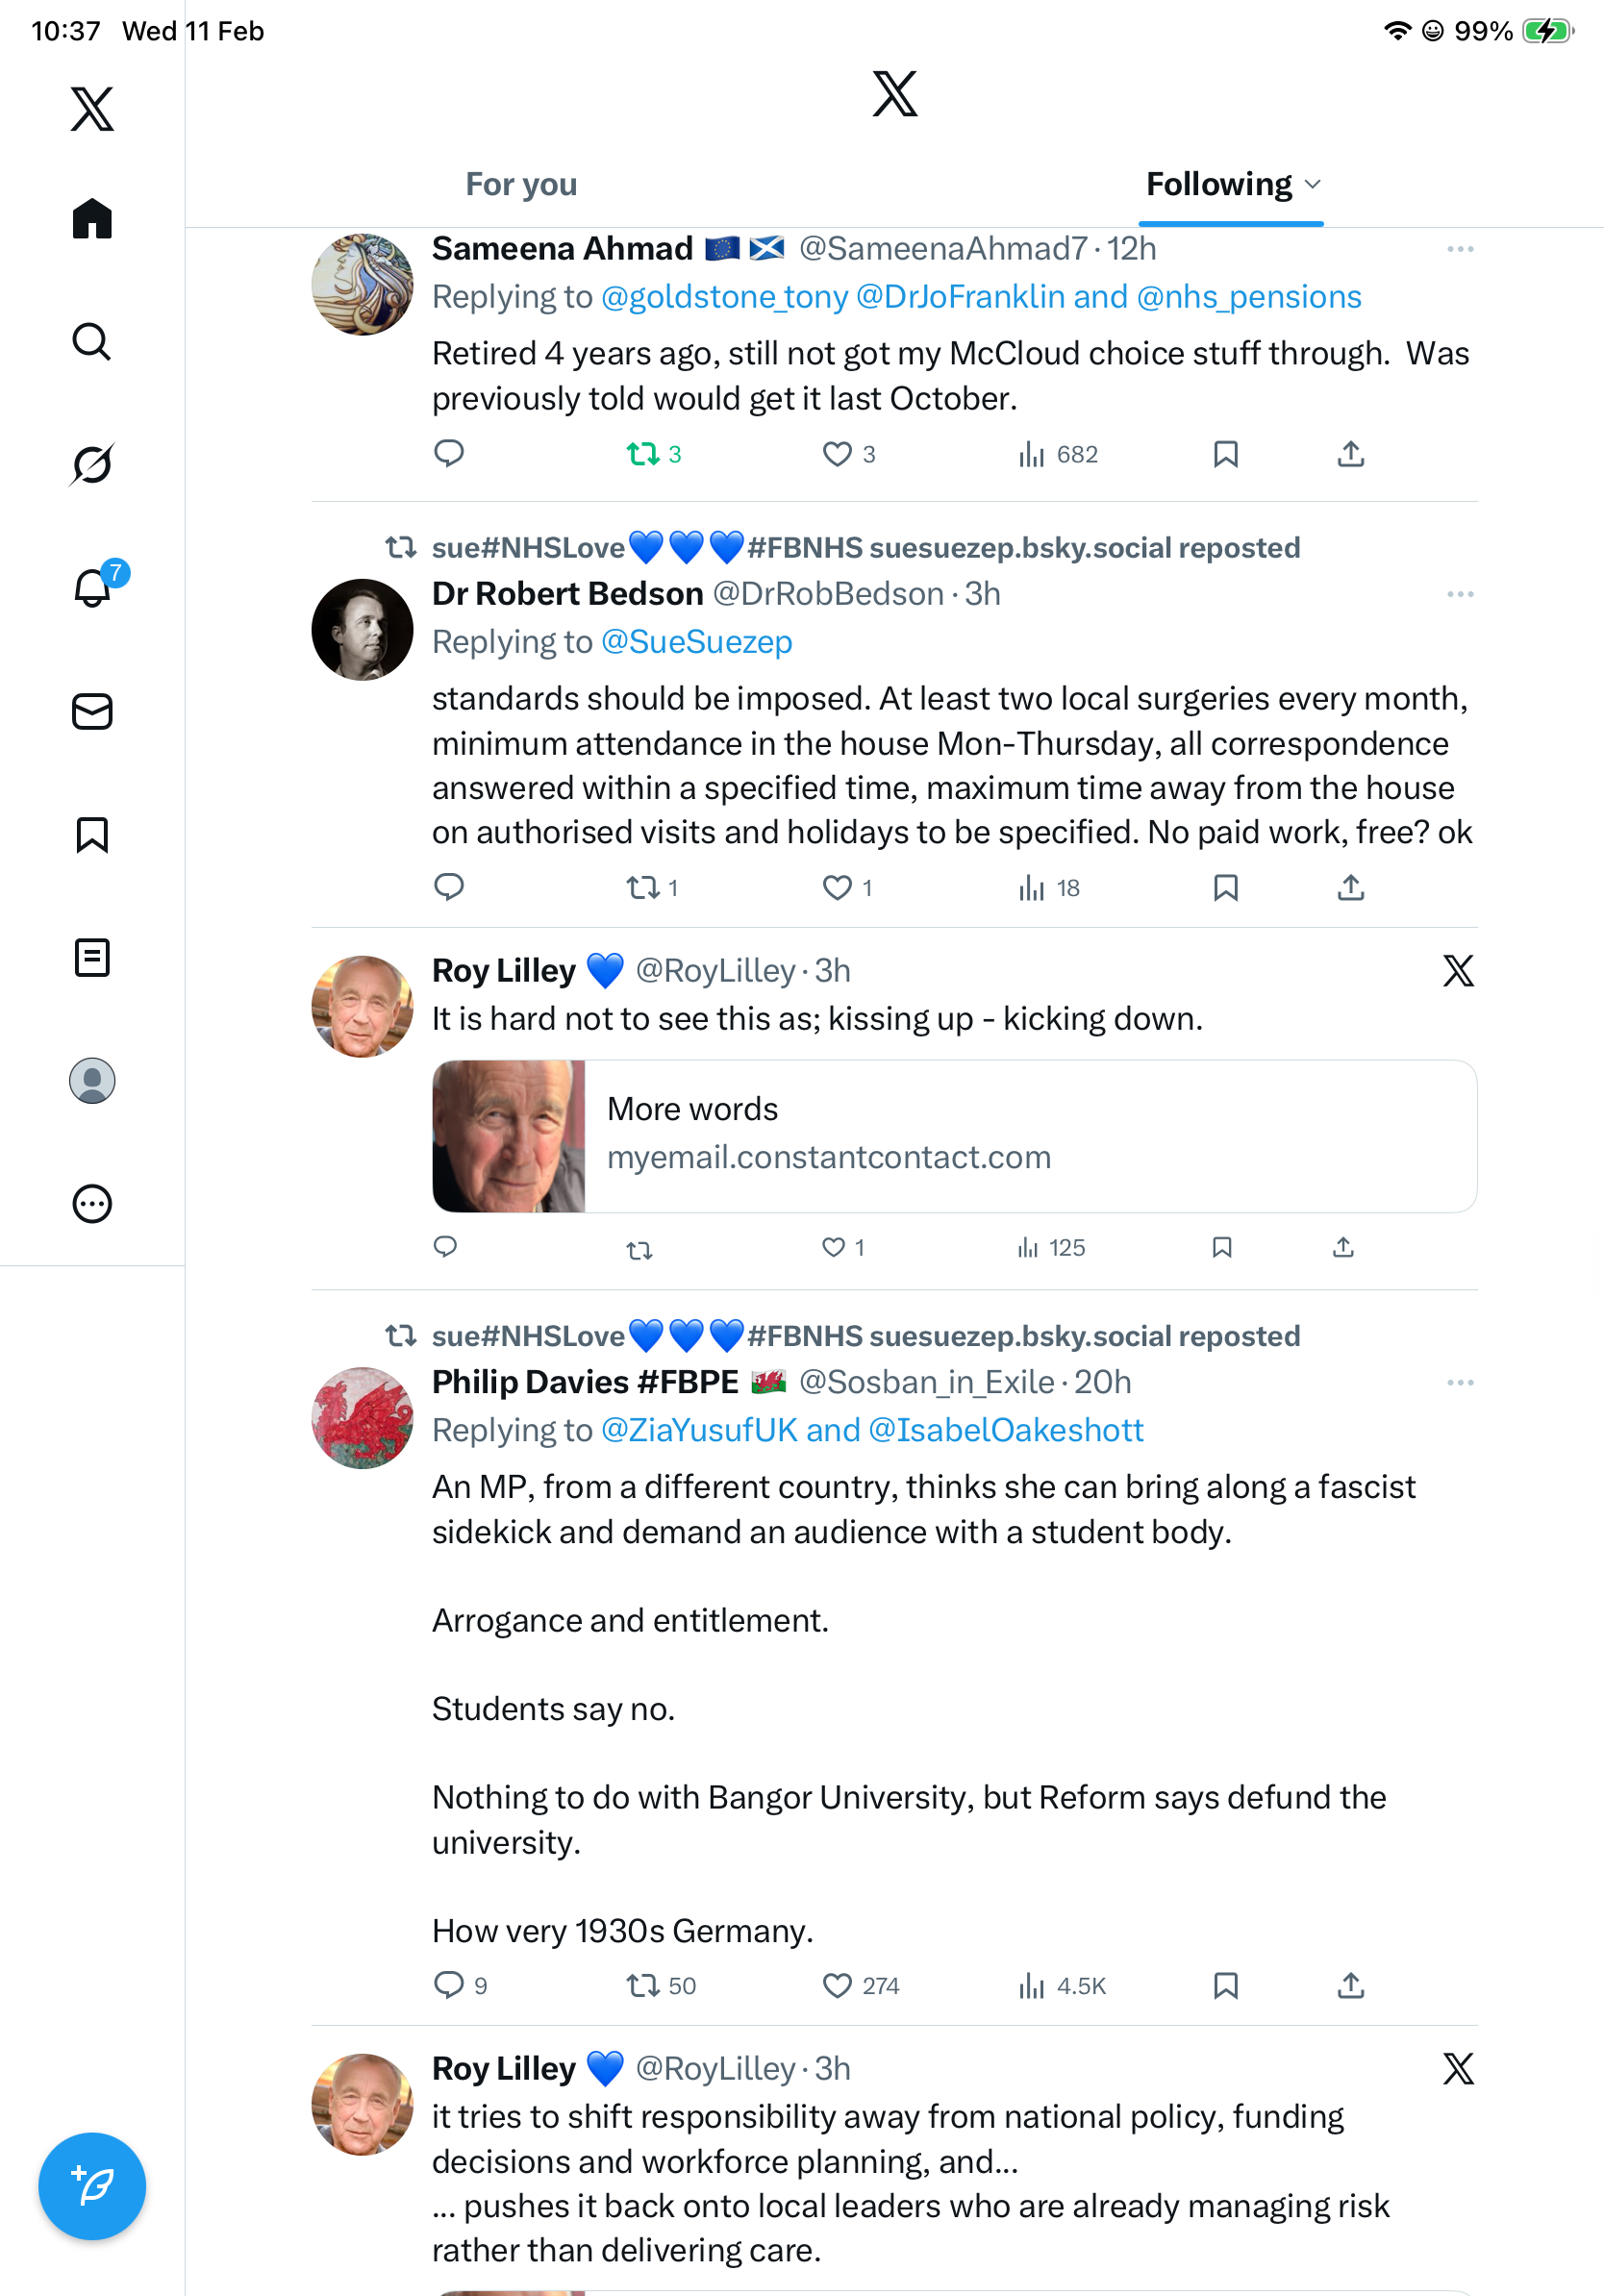Open the Search icon in sidebar
Screen dimensions: 1604x2296
pyautogui.click(x=92, y=342)
